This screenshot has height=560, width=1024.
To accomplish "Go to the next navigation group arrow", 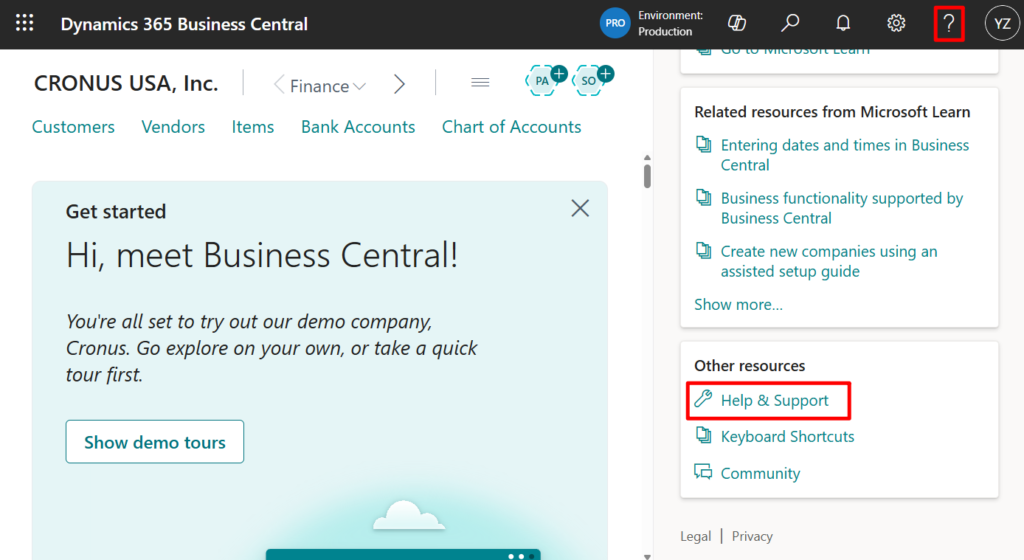I will tap(399, 85).
